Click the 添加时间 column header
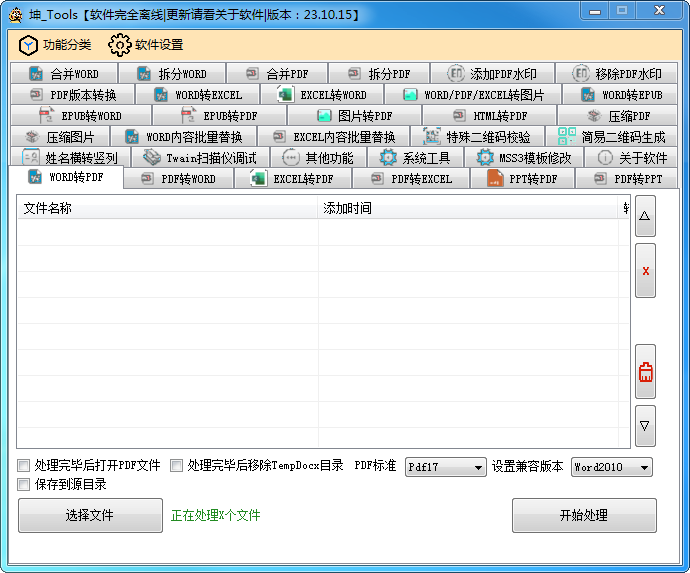The width and height of the screenshot is (690, 573). pos(467,208)
